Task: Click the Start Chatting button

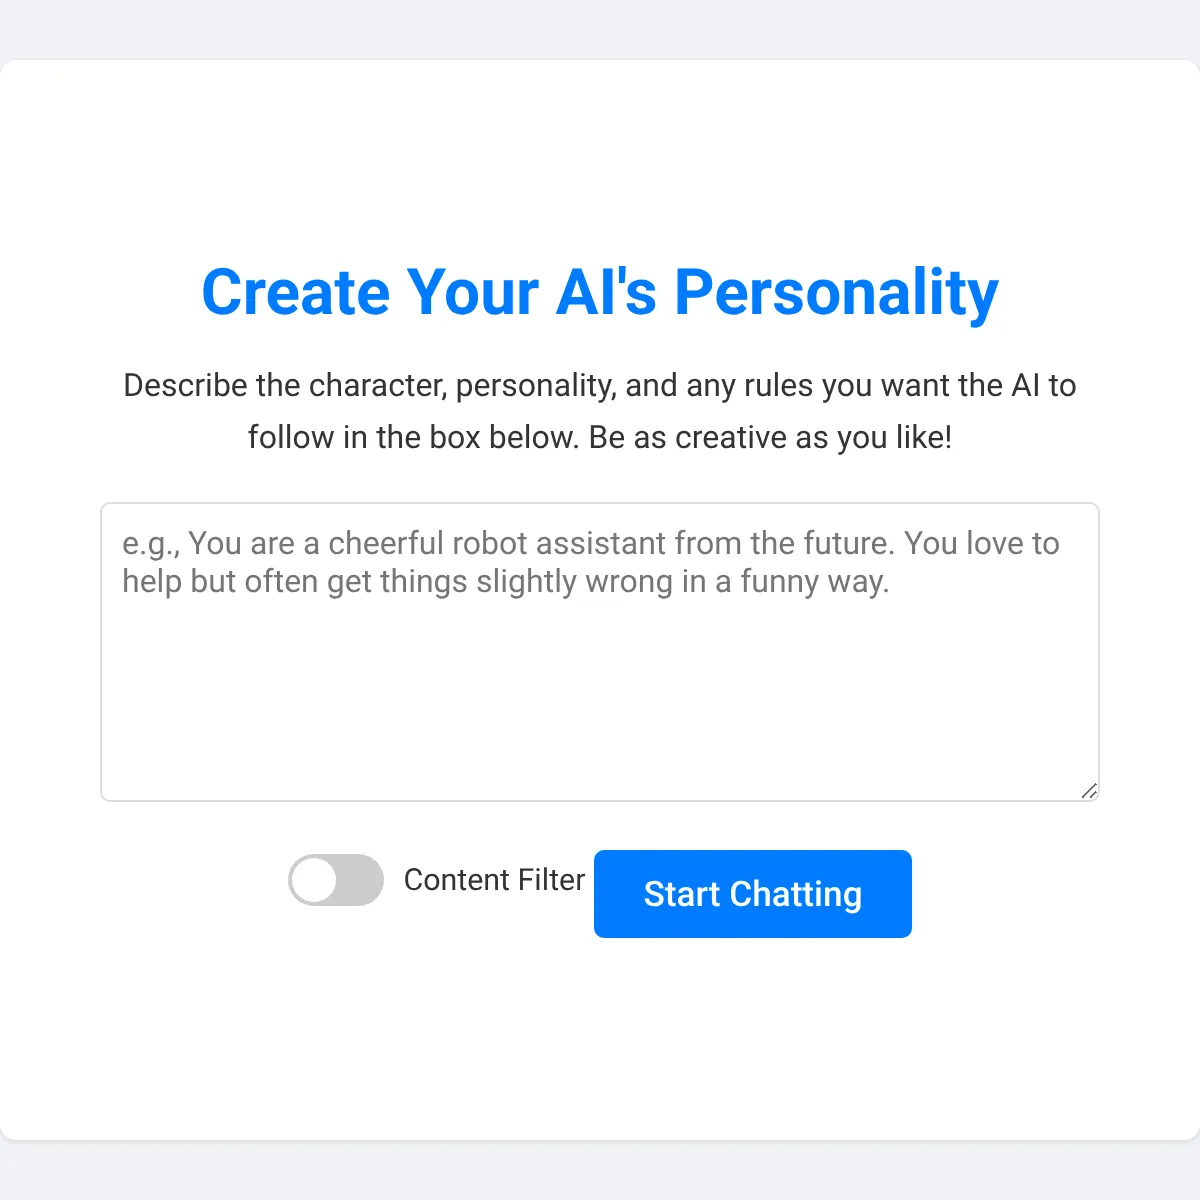Action: [753, 894]
